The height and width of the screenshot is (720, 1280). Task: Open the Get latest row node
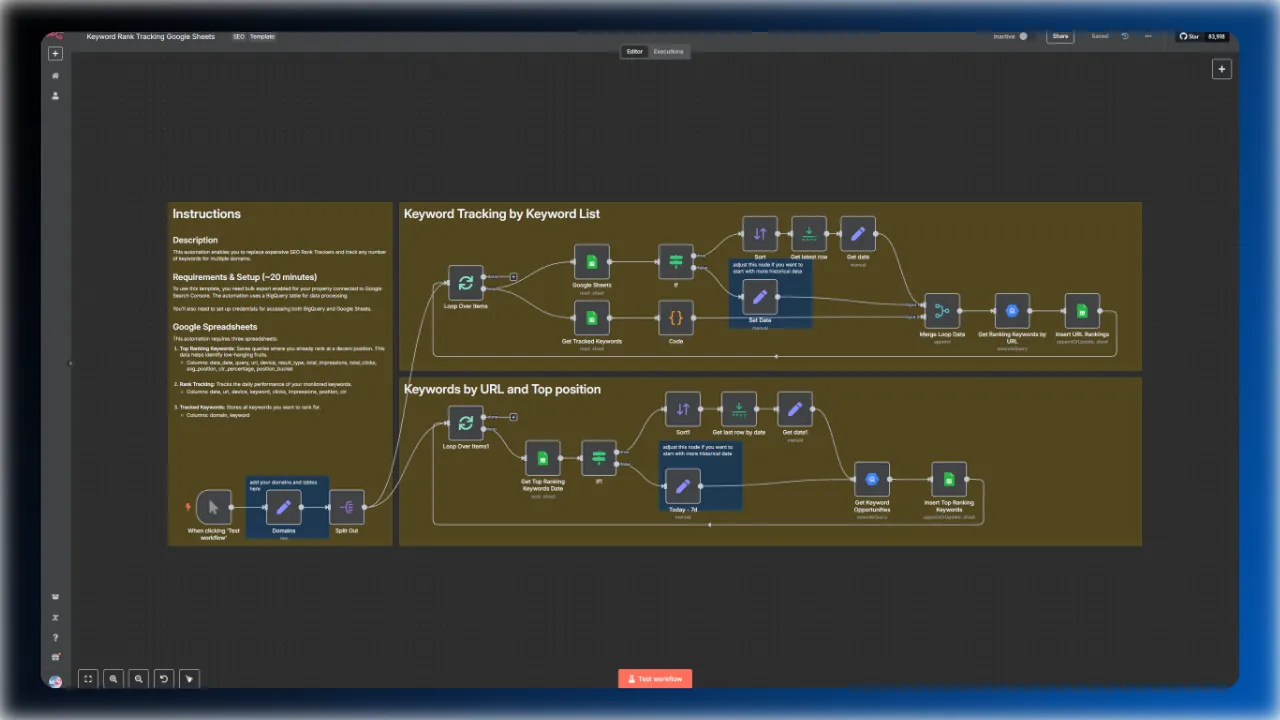[x=809, y=234]
